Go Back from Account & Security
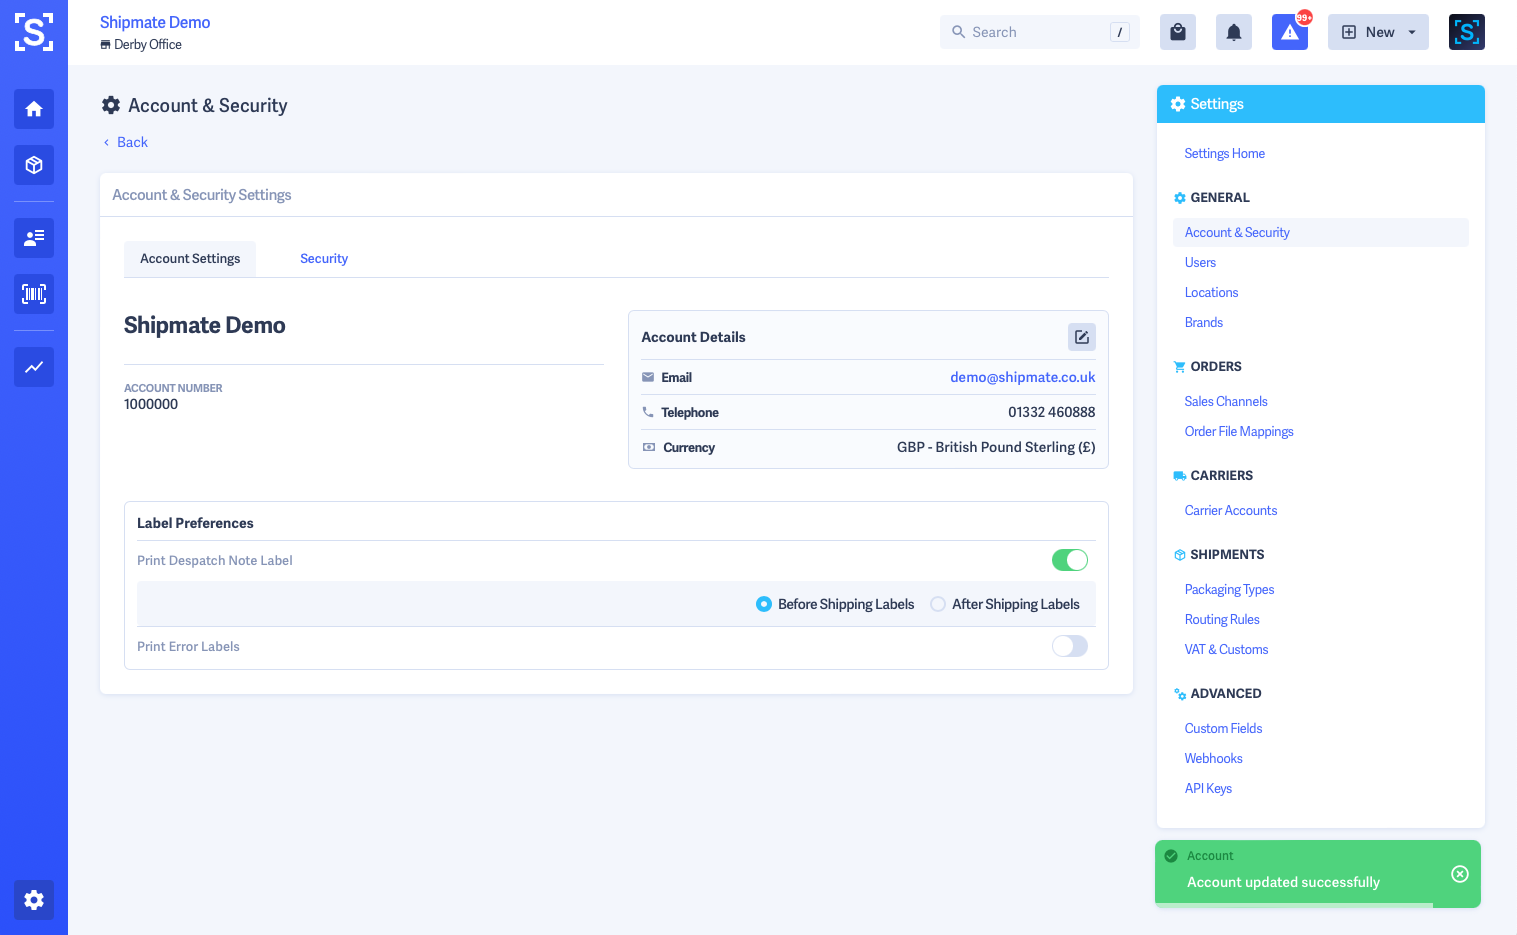This screenshot has height=935, width=1517. [125, 142]
